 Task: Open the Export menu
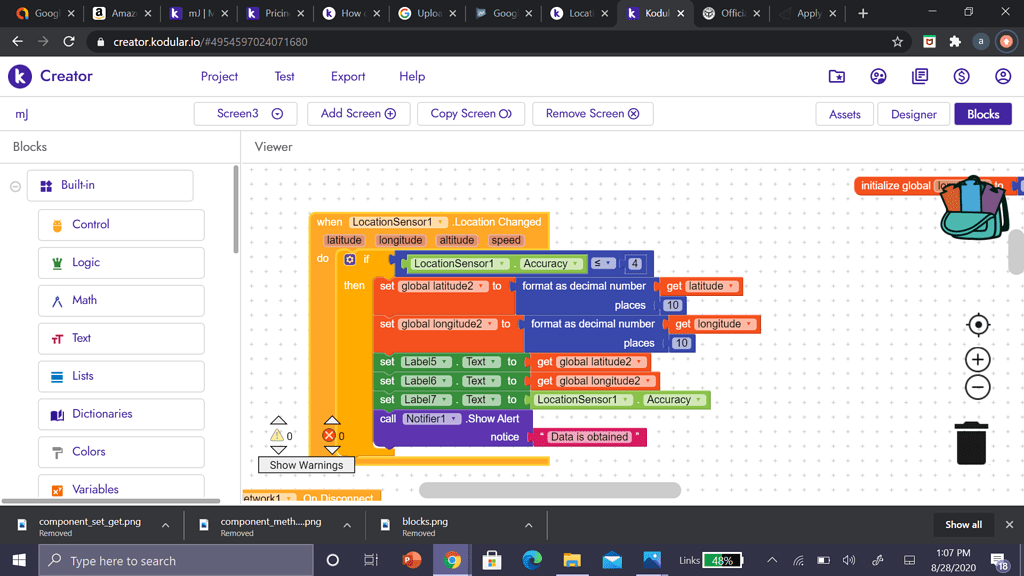pyautogui.click(x=348, y=76)
